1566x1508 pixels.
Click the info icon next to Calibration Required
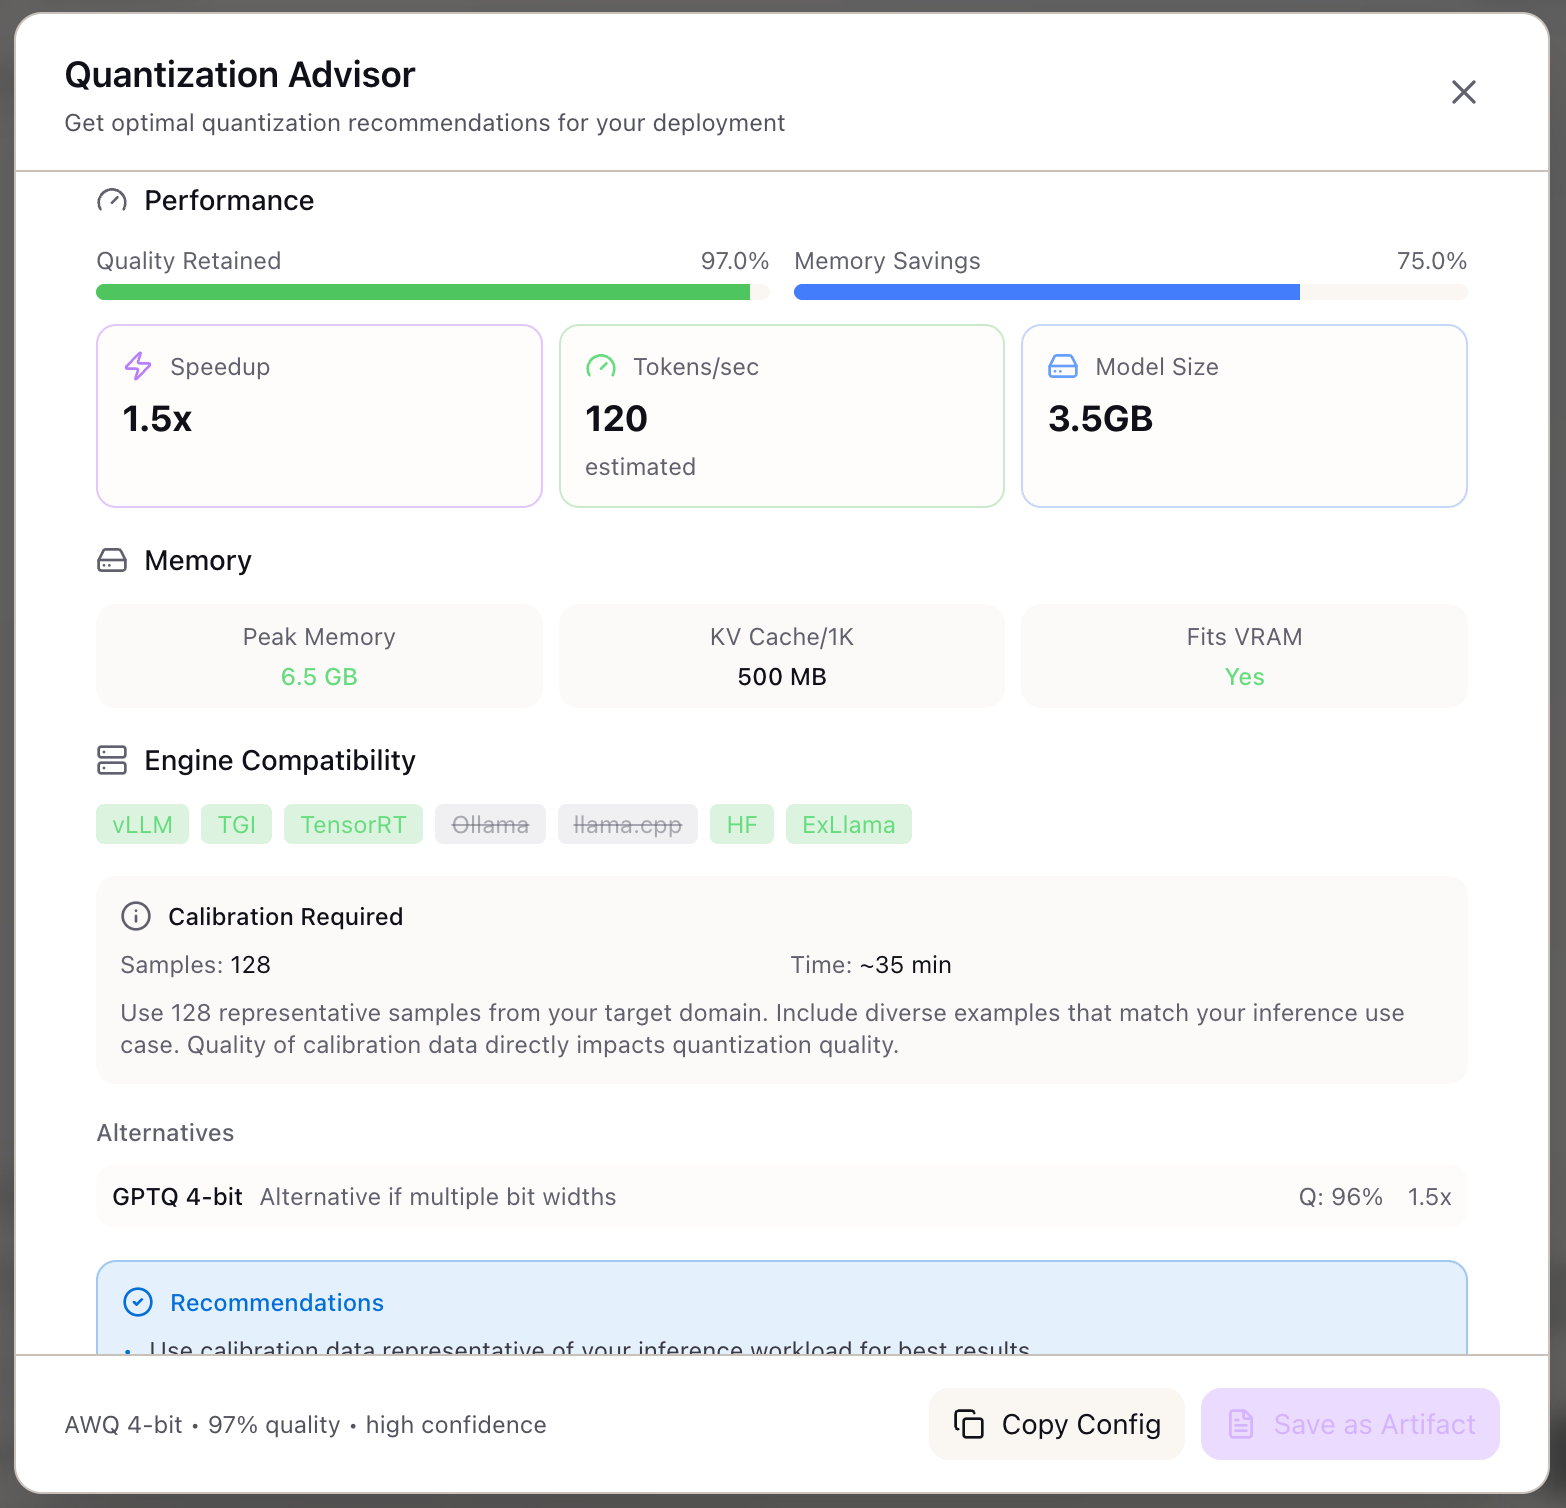point(135,916)
